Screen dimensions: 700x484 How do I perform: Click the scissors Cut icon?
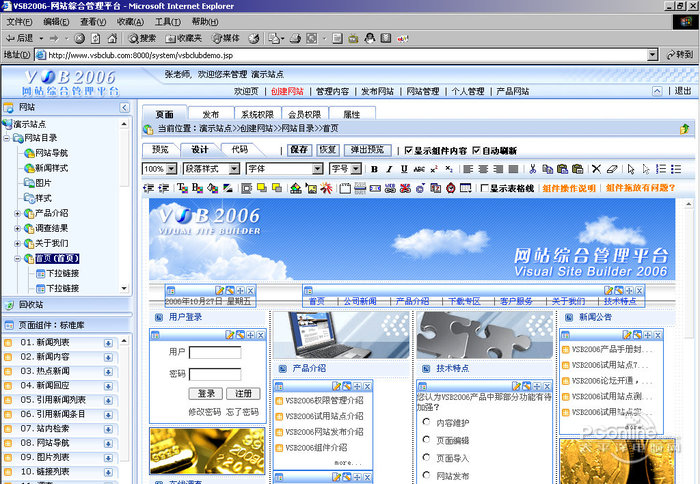[x=533, y=169]
